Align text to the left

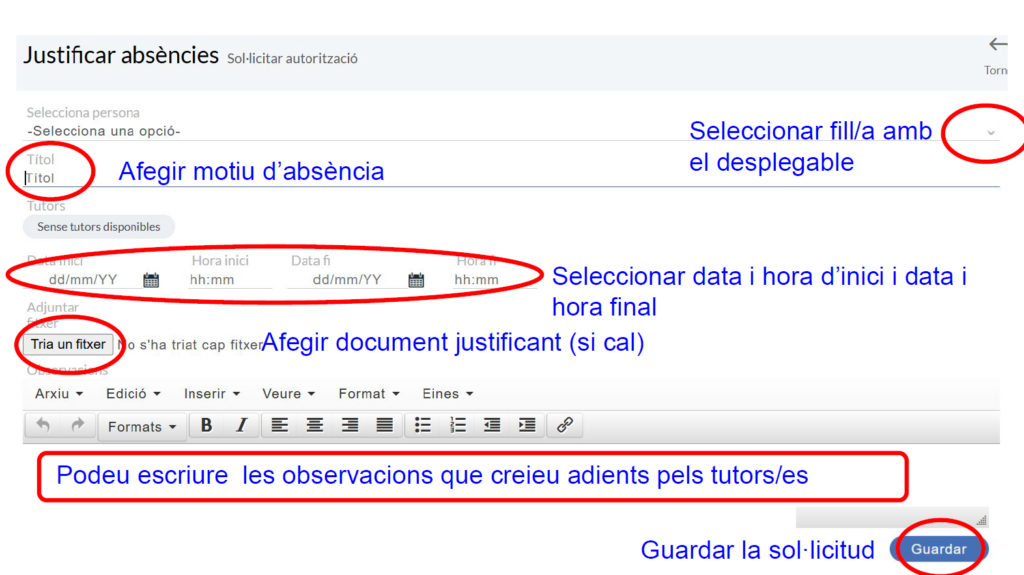click(x=279, y=425)
